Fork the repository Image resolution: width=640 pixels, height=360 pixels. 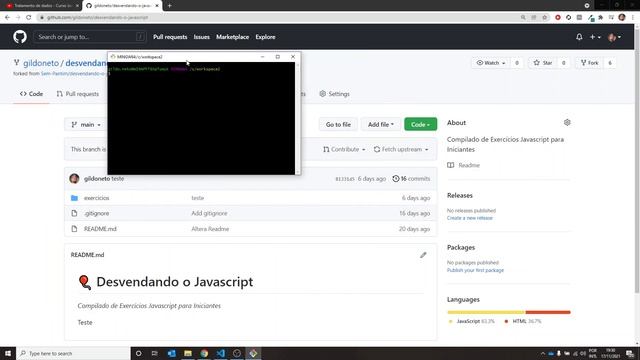[590, 63]
